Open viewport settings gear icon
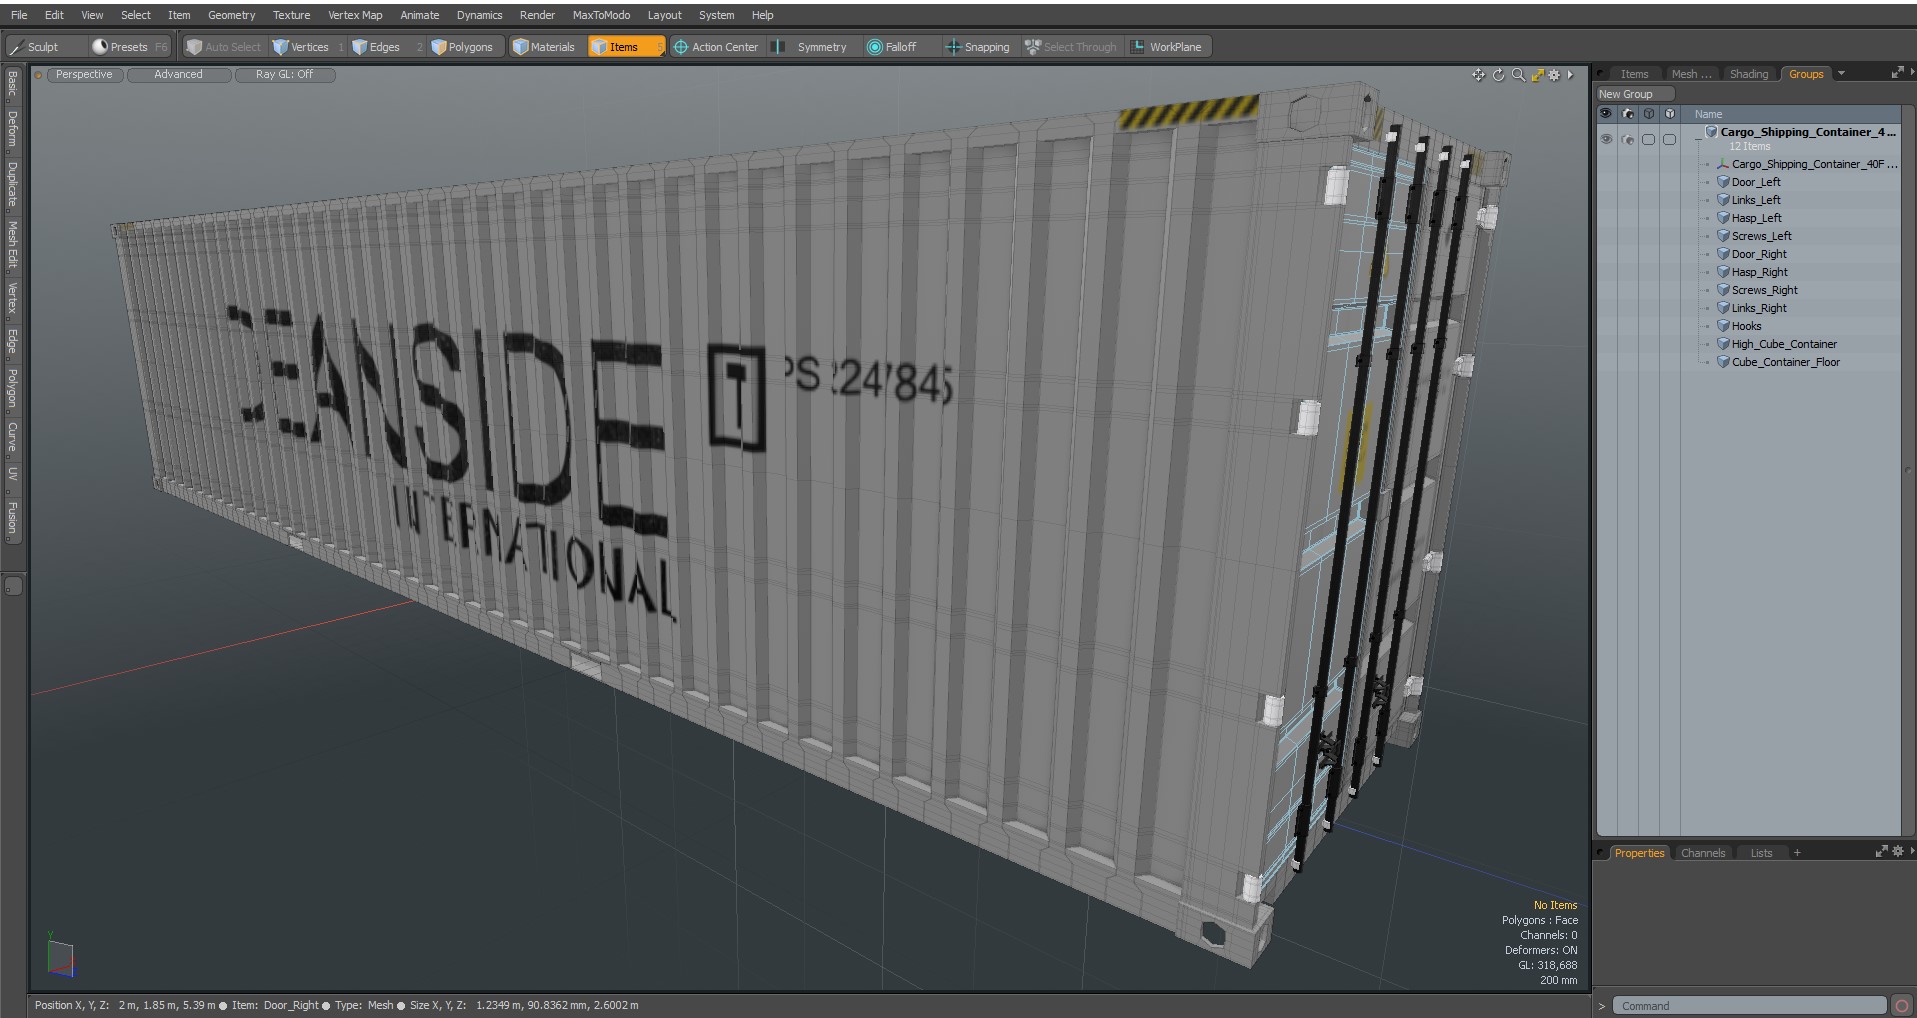 pyautogui.click(x=1554, y=75)
